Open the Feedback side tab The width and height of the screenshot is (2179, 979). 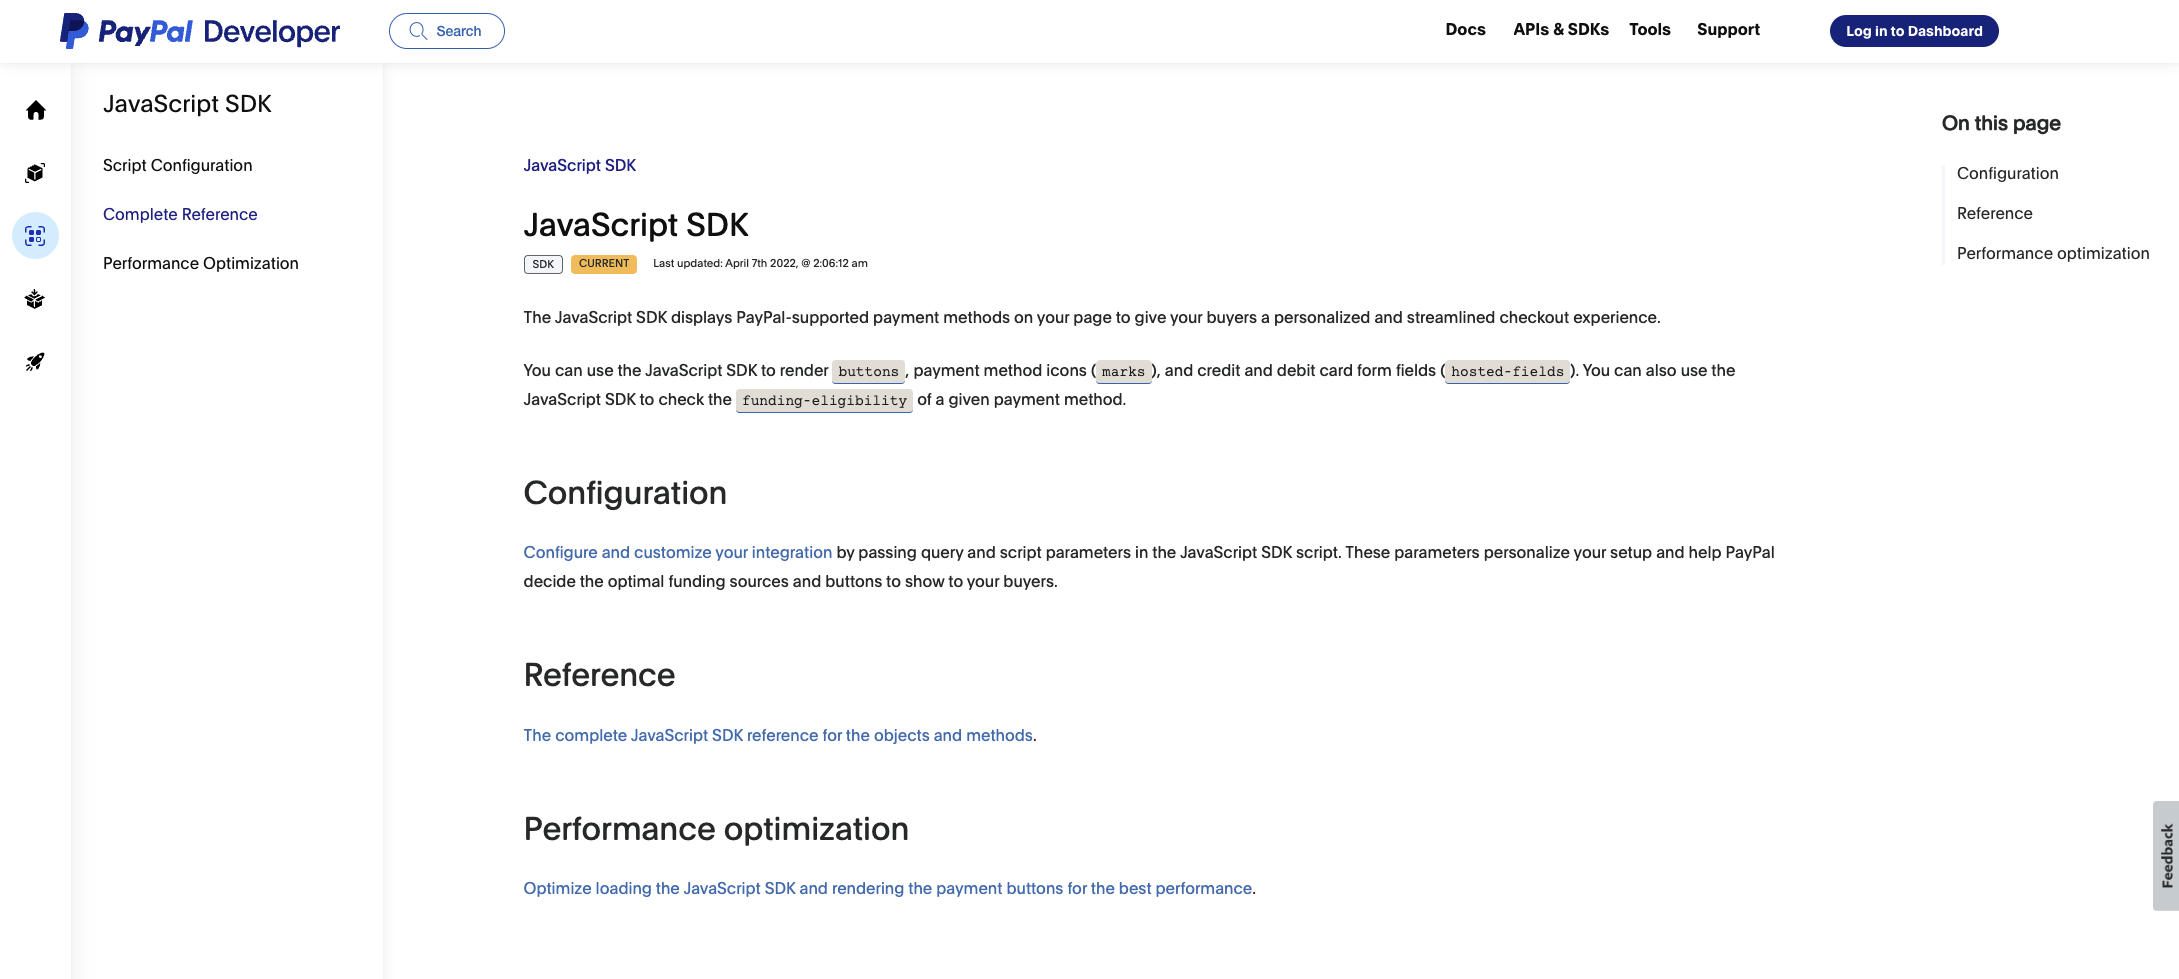pyautogui.click(x=2166, y=855)
